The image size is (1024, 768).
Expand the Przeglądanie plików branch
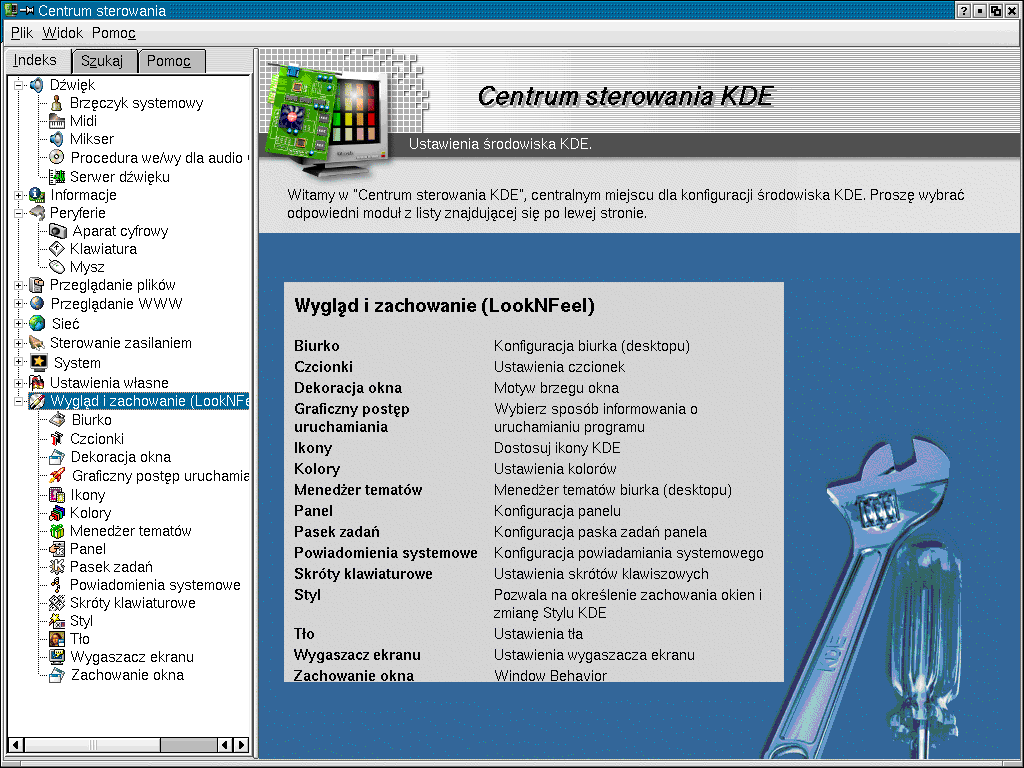click(x=18, y=285)
